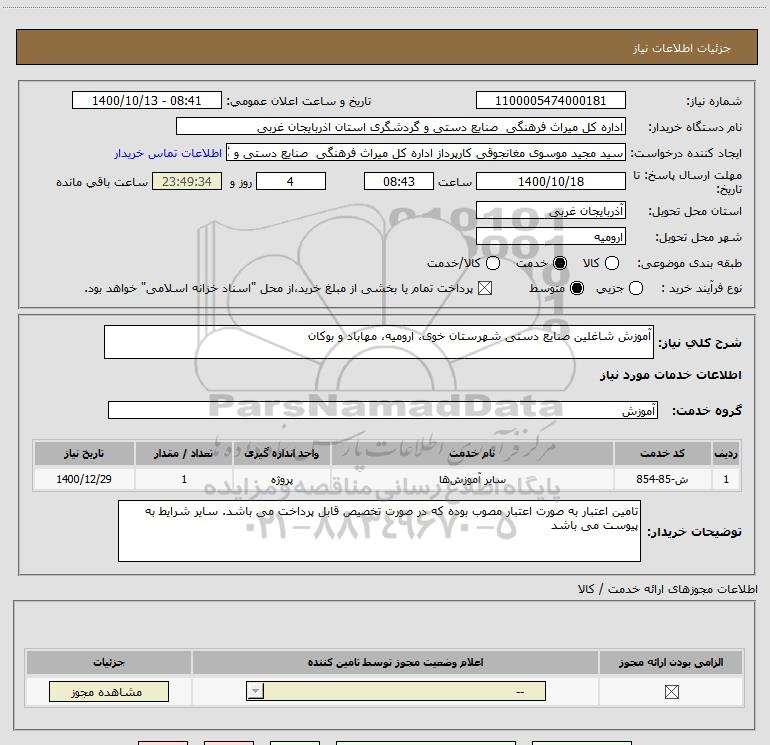Click the need number field 1100005474000181
The width and height of the screenshot is (770, 745).
click(x=550, y=100)
